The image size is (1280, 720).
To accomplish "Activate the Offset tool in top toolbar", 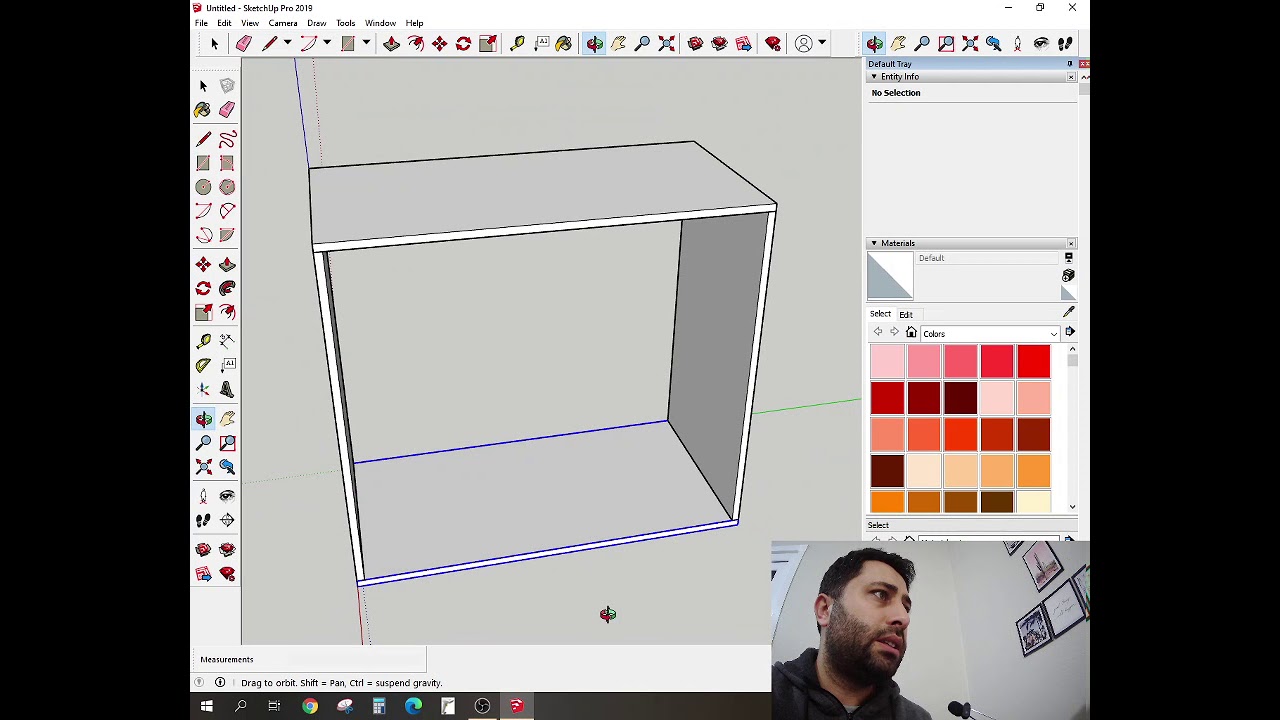I will [x=415, y=43].
